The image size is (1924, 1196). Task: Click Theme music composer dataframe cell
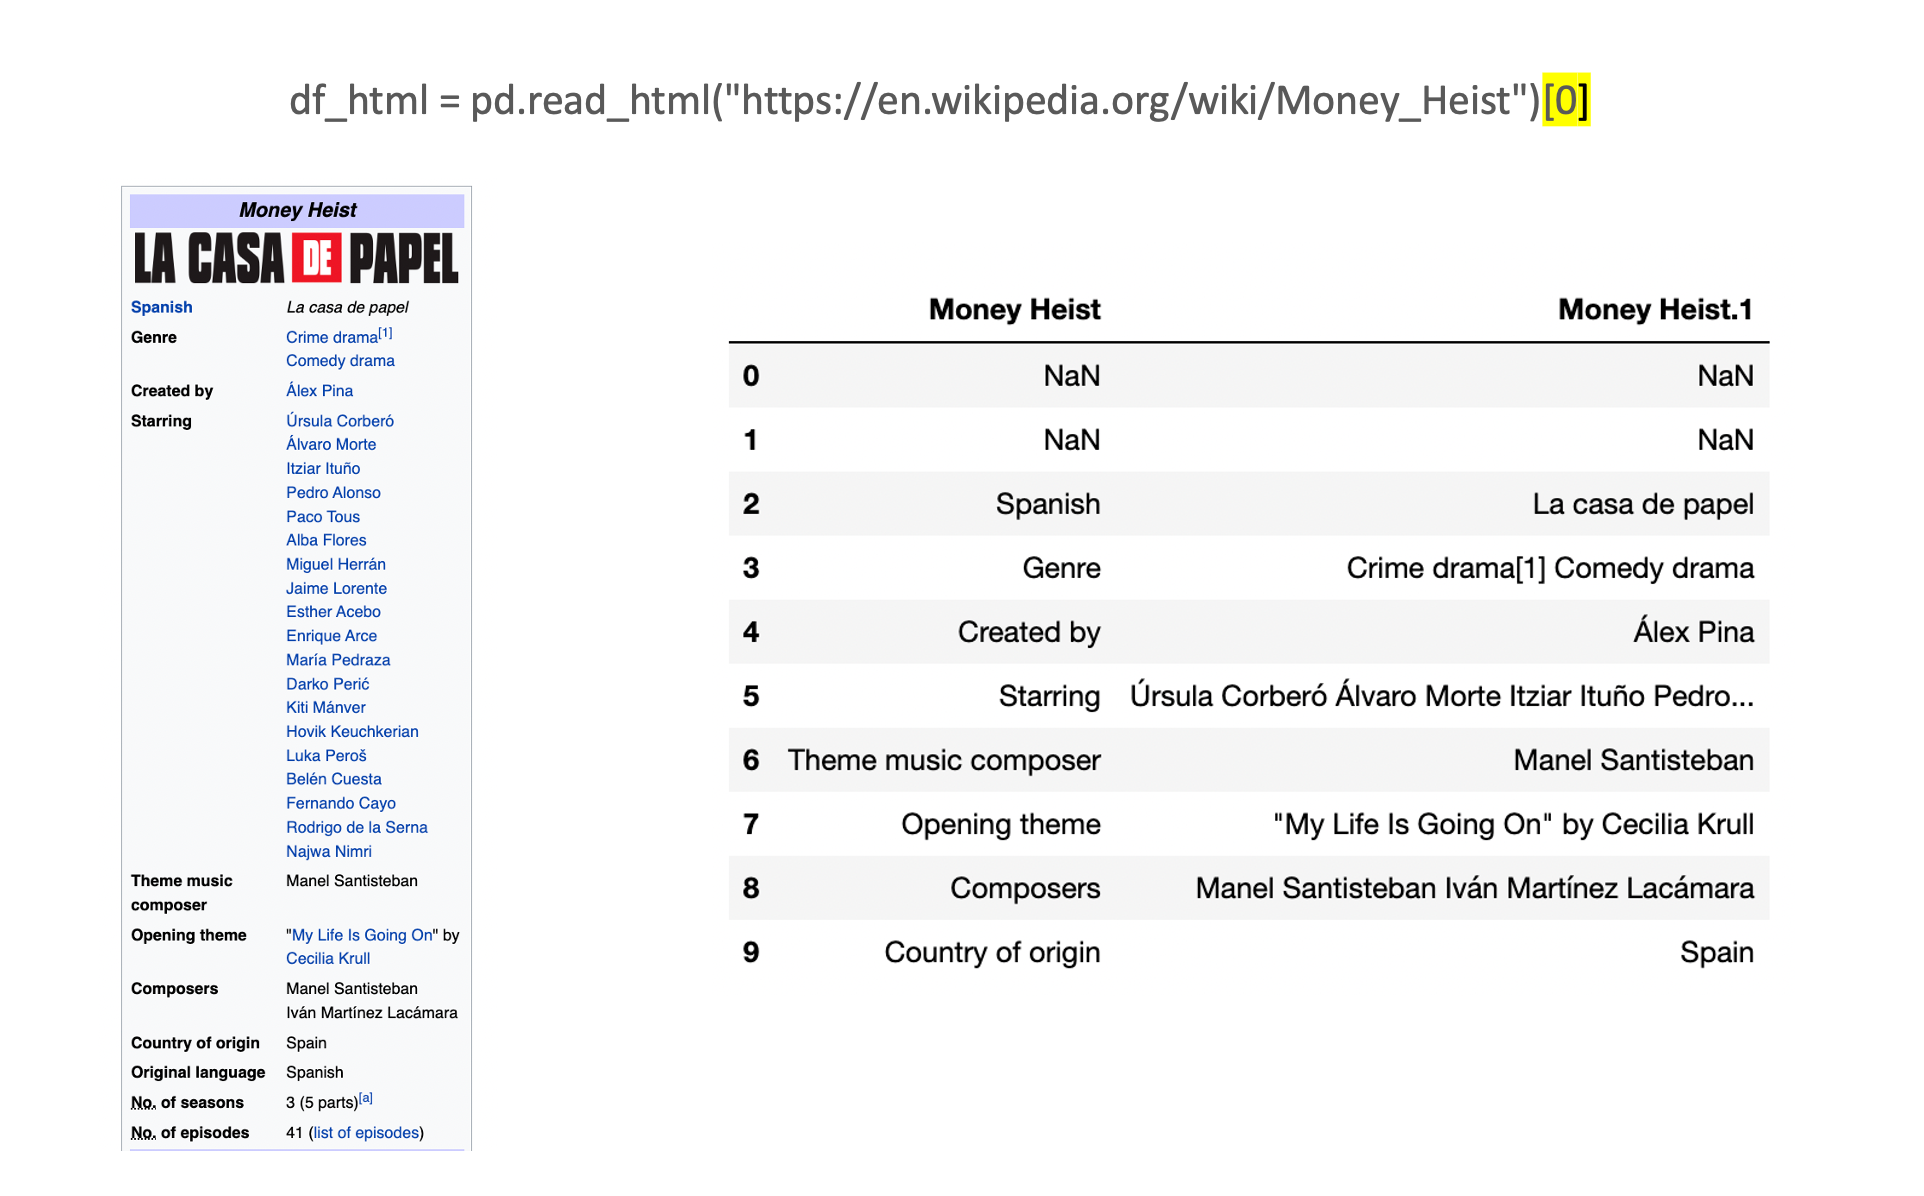click(944, 760)
